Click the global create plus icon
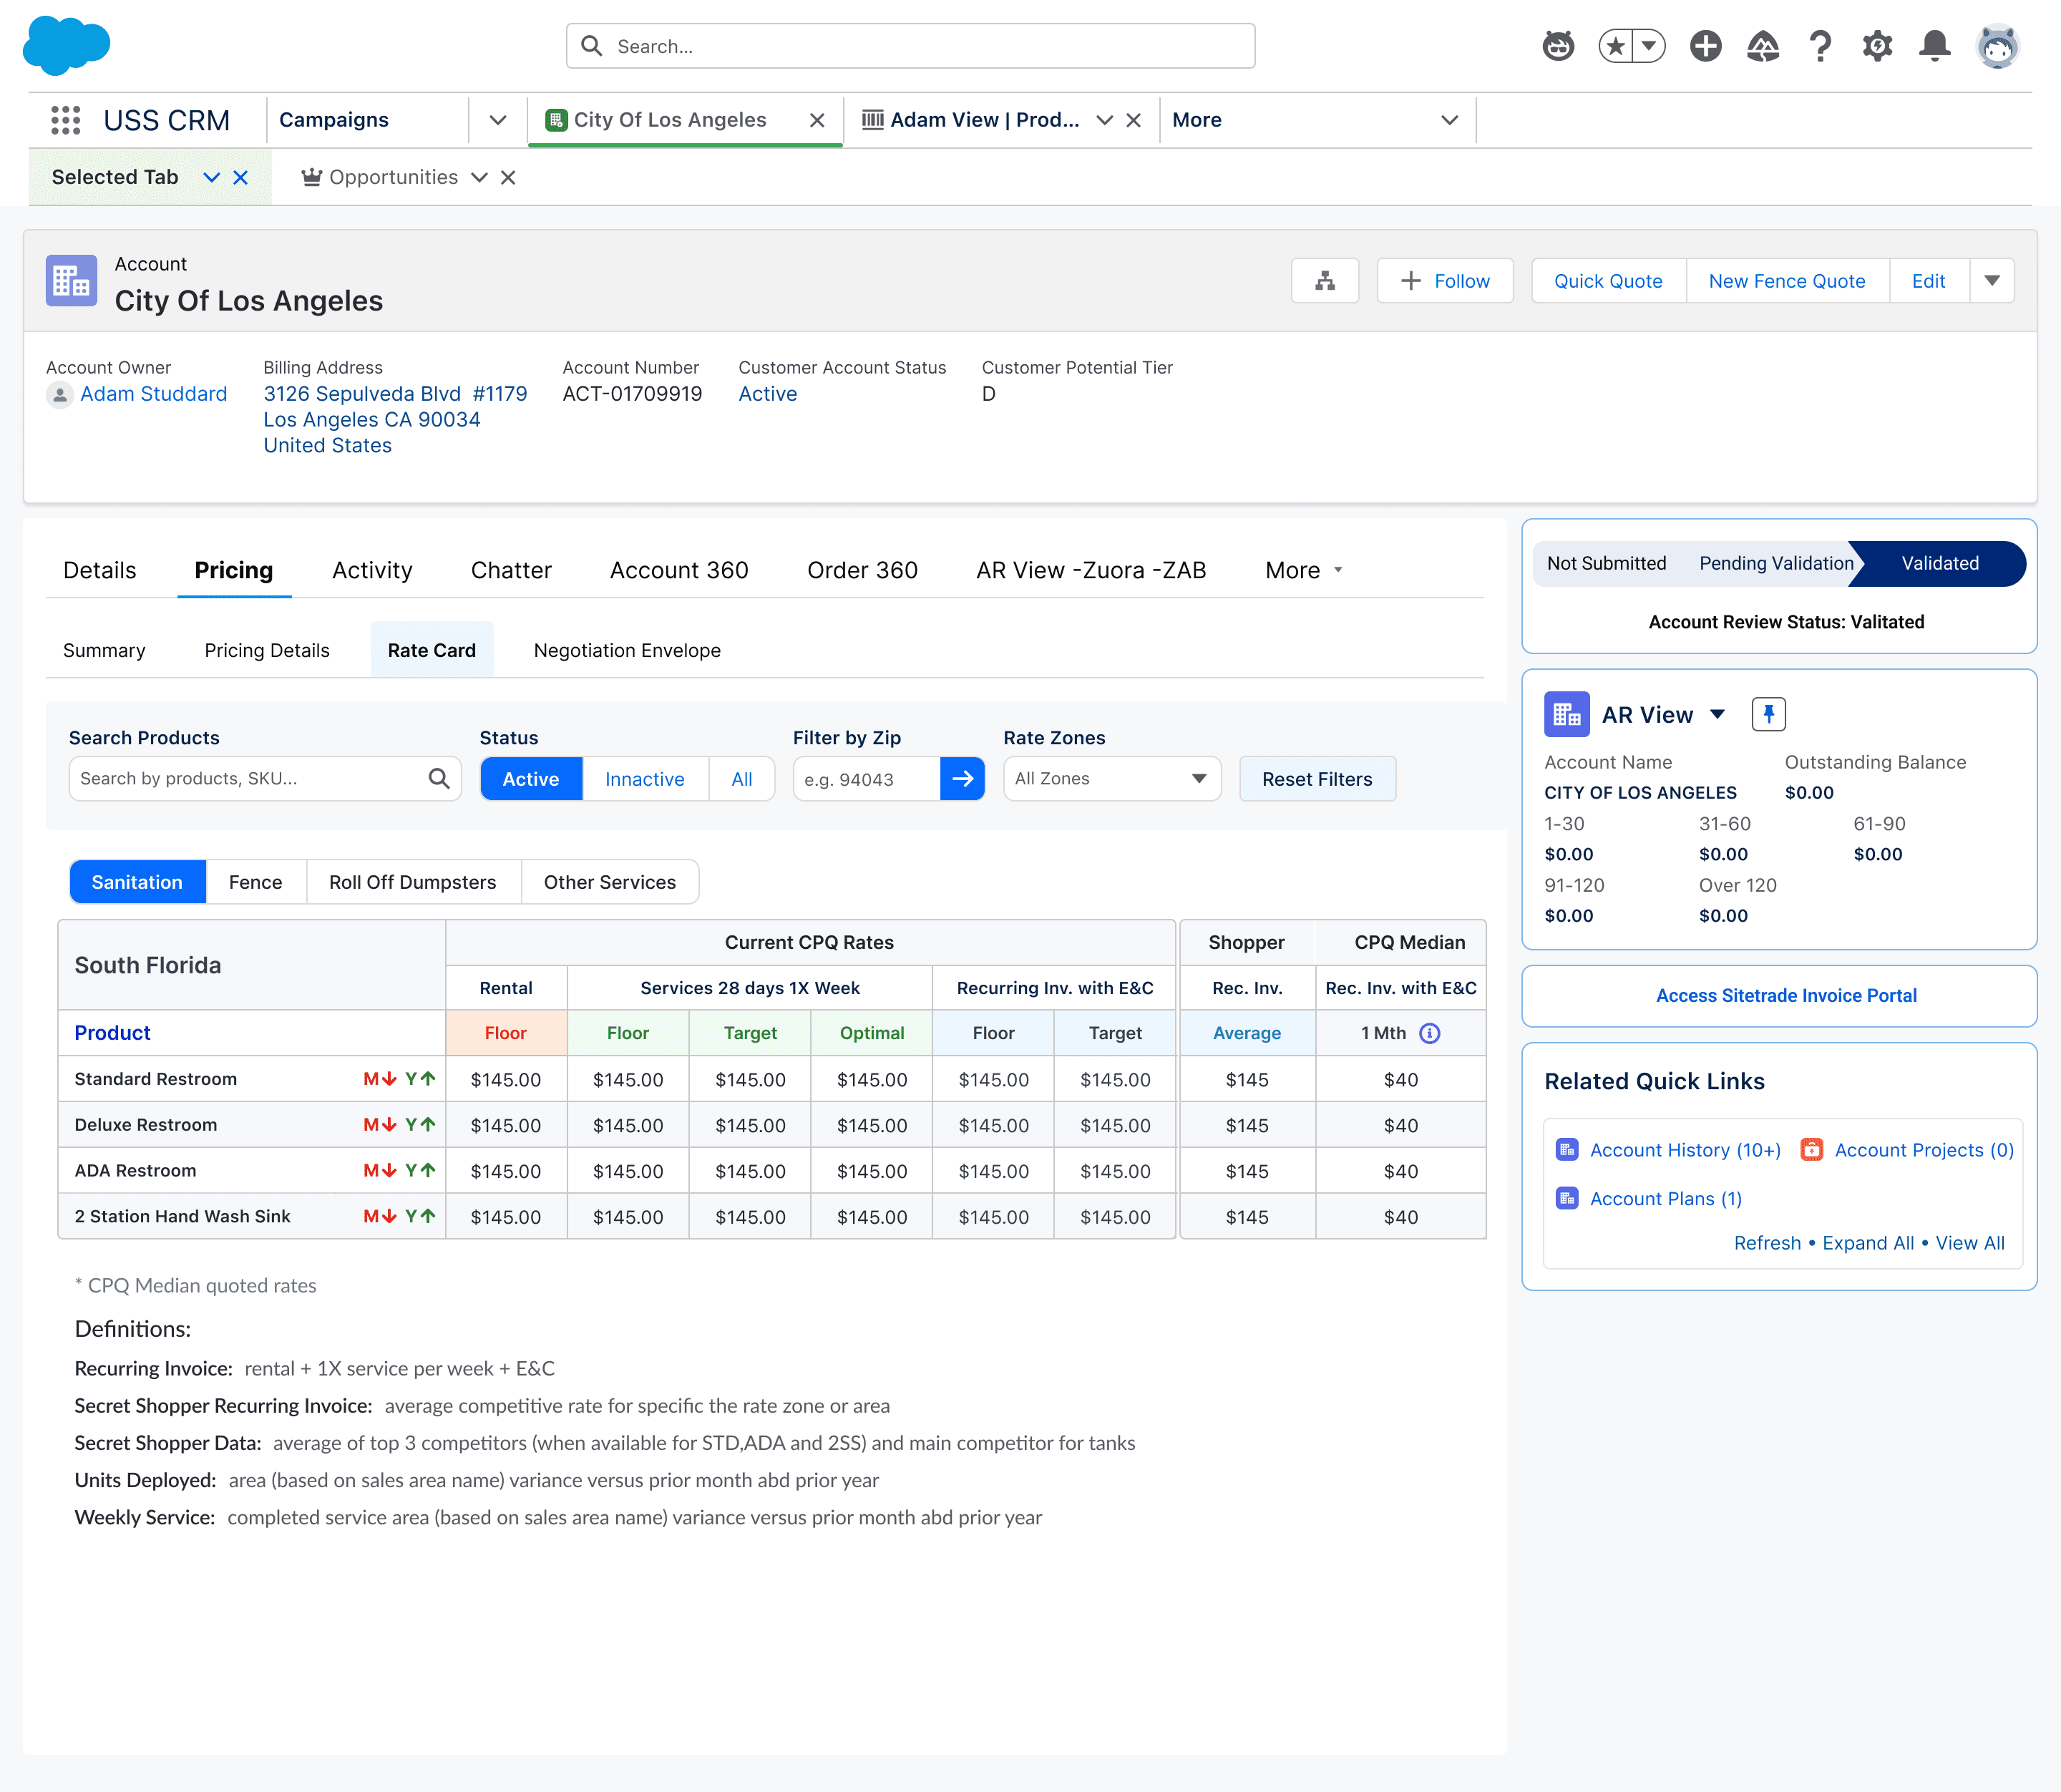This screenshot has height=1792, width=2061. click(1705, 46)
